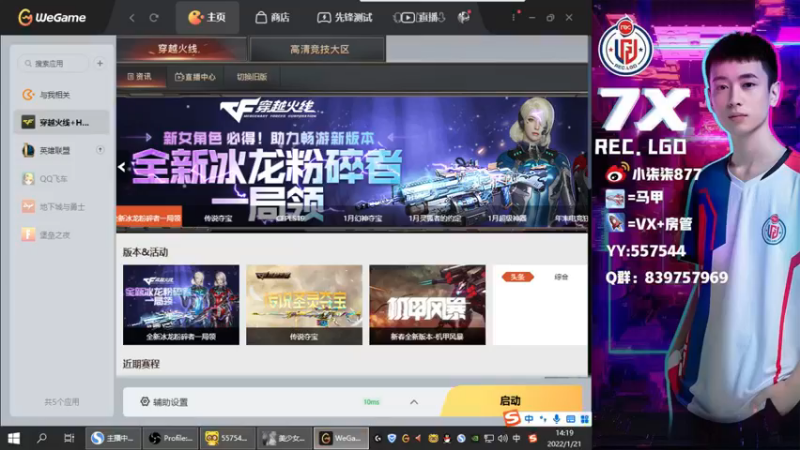Click the plus button beside search
This screenshot has height=450, width=800.
100,63
